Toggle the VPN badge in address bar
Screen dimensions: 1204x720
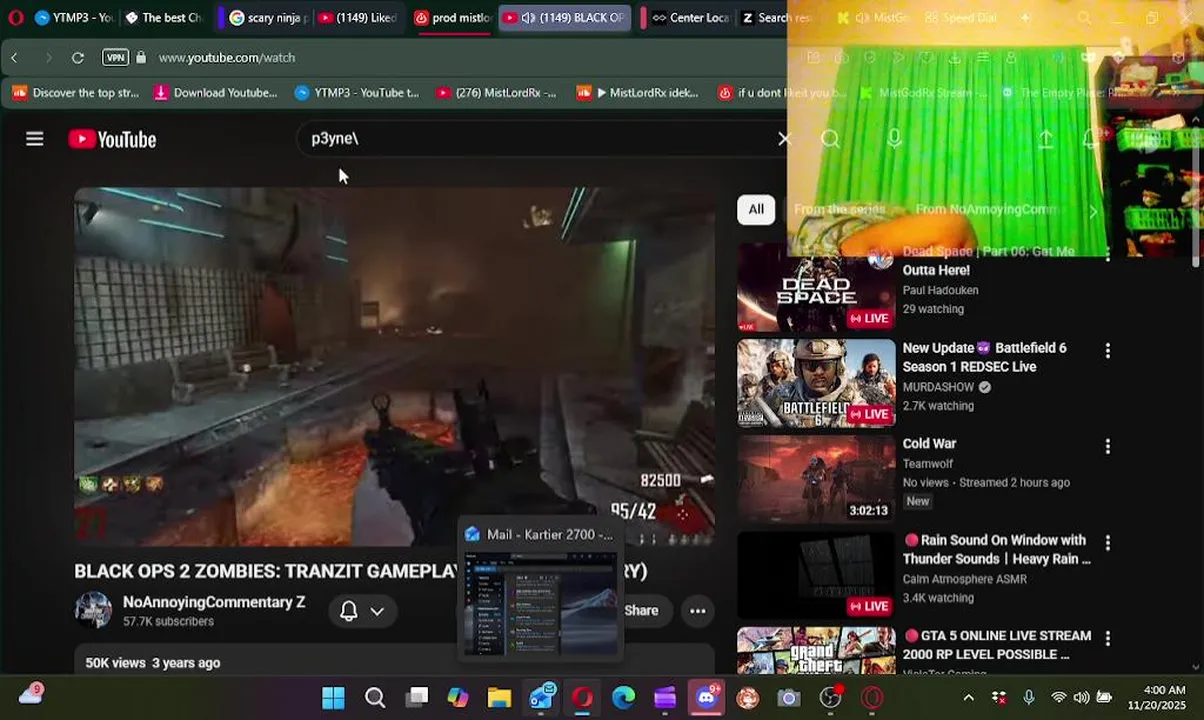click(116, 58)
